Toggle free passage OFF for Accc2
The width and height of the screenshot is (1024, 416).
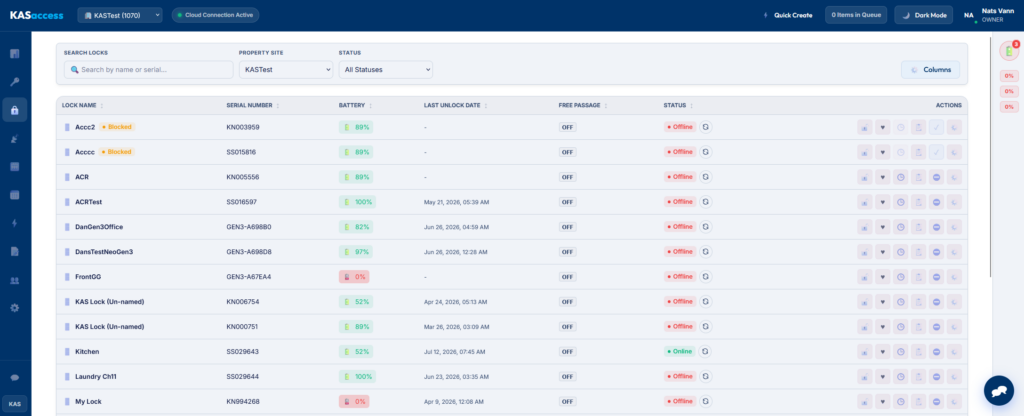coord(568,127)
